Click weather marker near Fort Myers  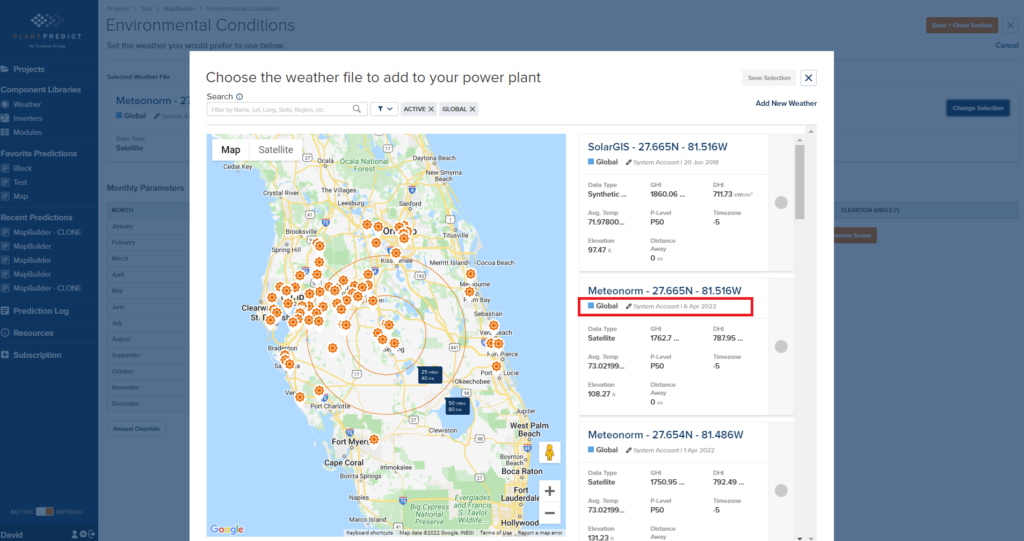[x=374, y=439]
